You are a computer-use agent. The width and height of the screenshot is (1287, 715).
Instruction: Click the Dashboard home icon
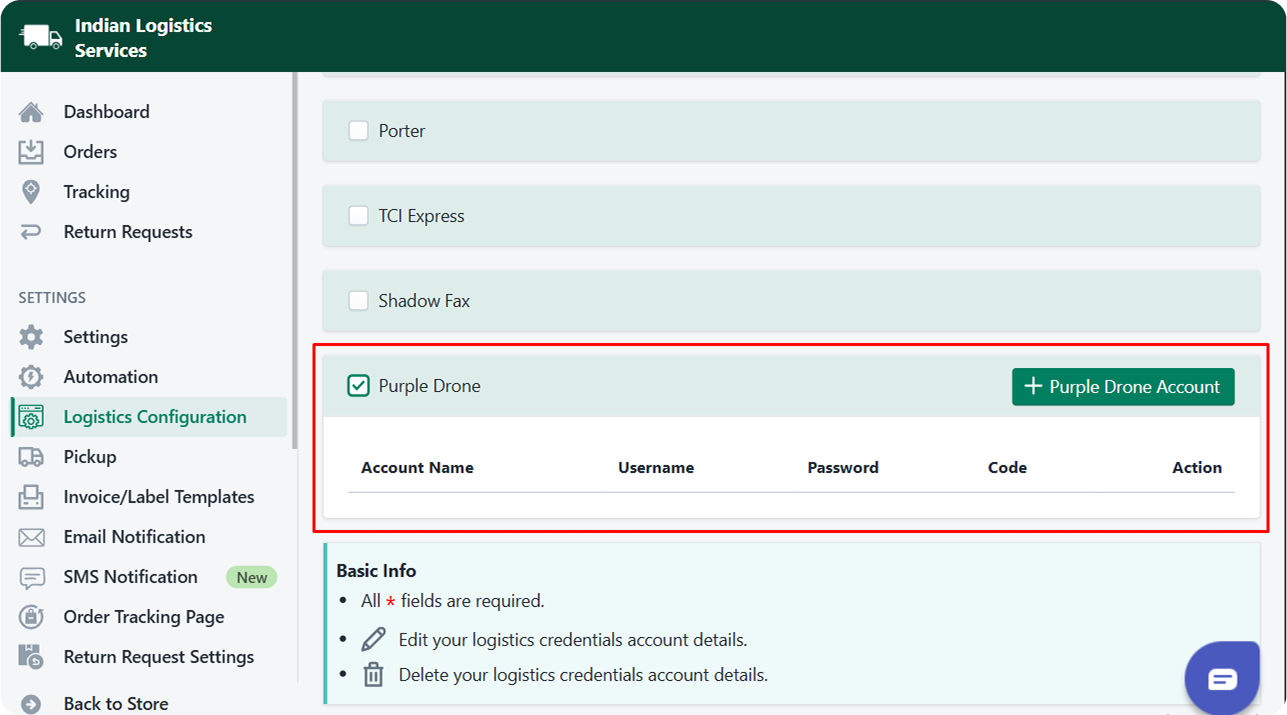[x=31, y=112]
